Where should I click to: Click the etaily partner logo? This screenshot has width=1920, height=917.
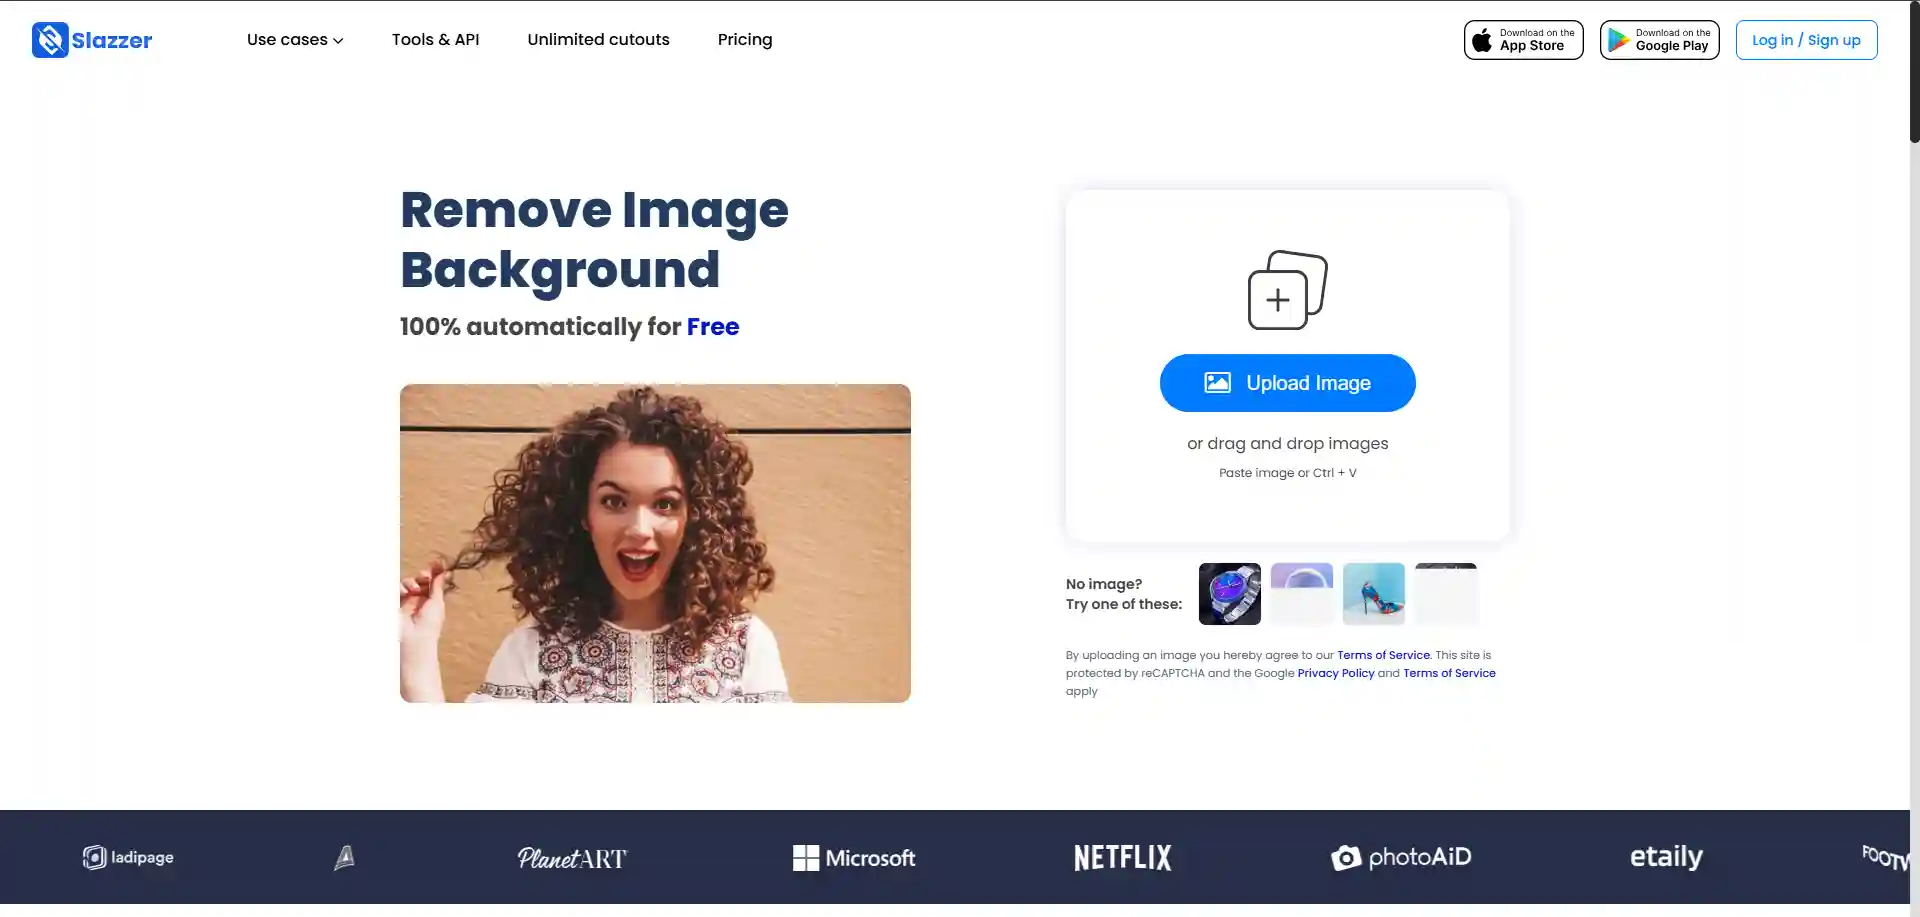pyautogui.click(x=1664, y=857)
